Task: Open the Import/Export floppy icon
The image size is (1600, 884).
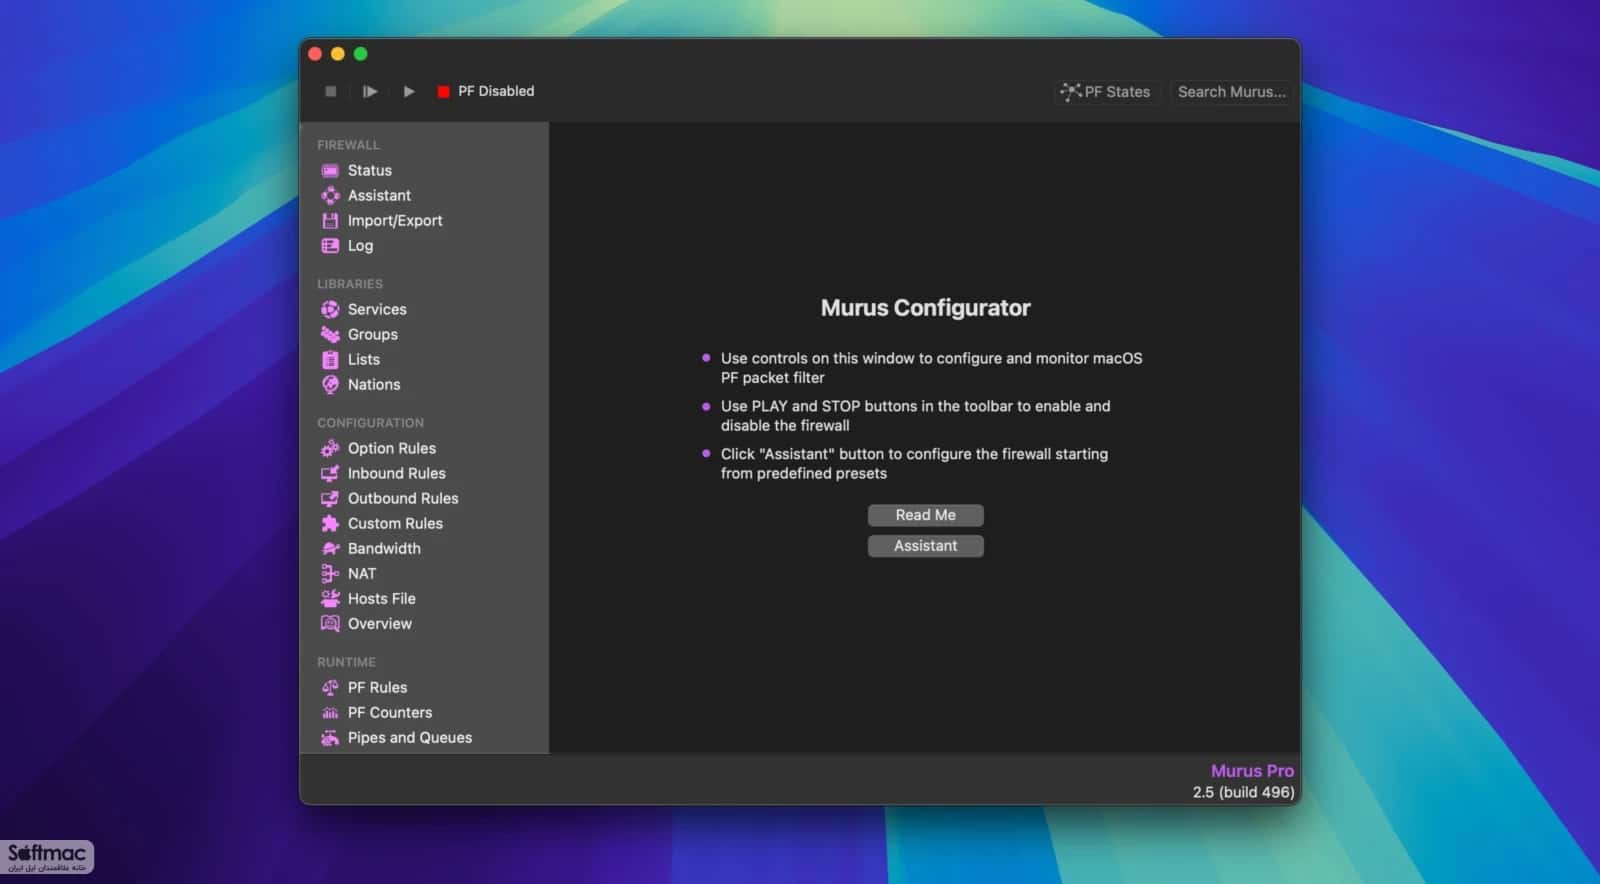Action: 330,221
